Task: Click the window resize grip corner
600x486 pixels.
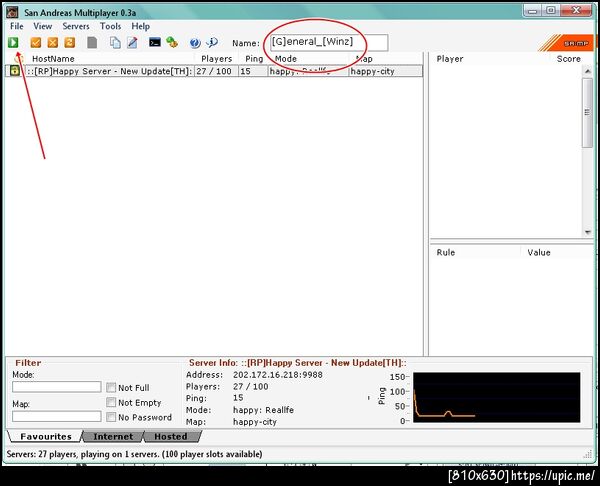Action: tap(588, 454)
